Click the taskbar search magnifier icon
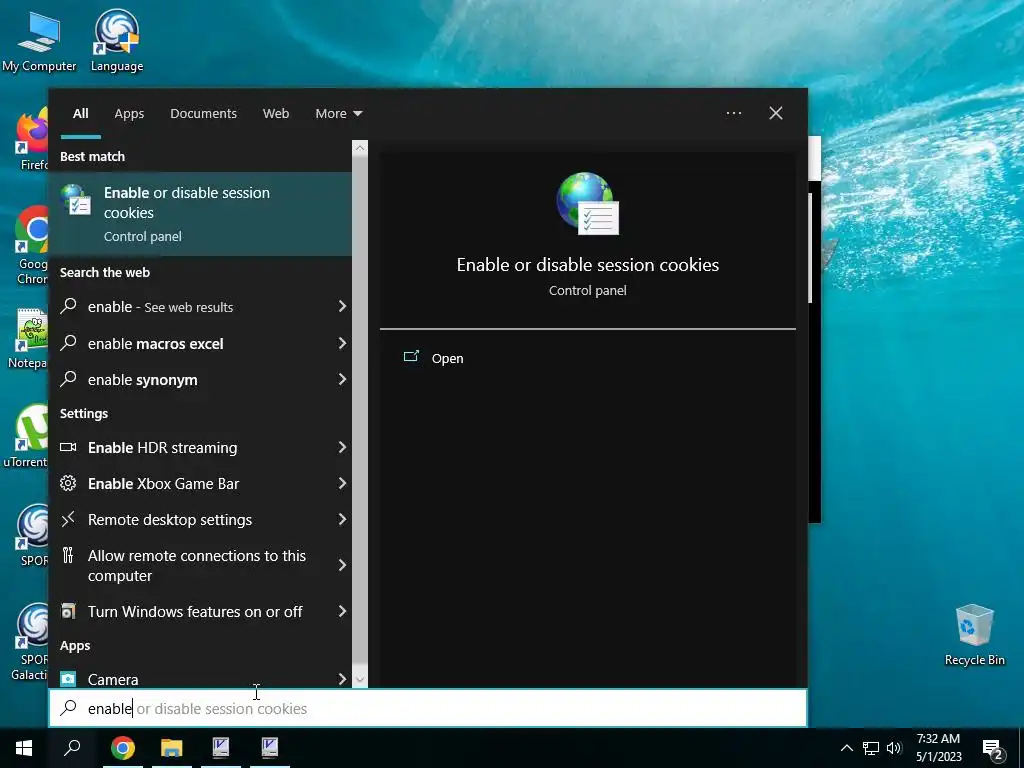 pos(72,748)
